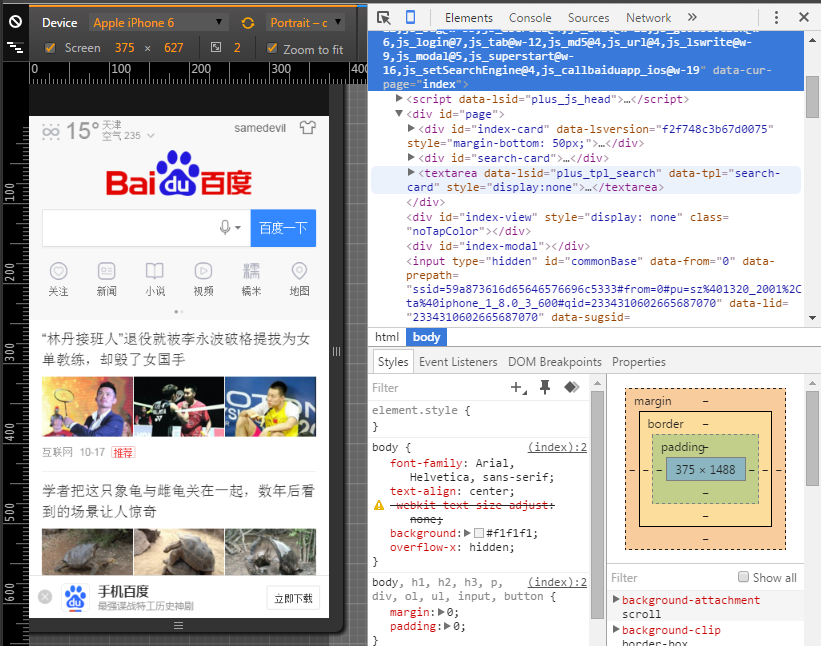Click the 手机百度 app logo icon
821x646 pixels.
click(75, 597)
